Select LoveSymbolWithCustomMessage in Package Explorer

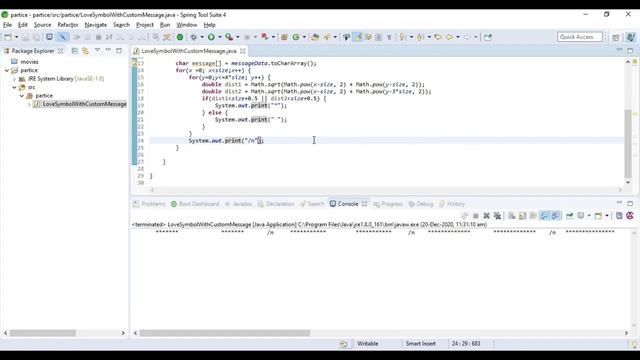(x=84, y=104)
